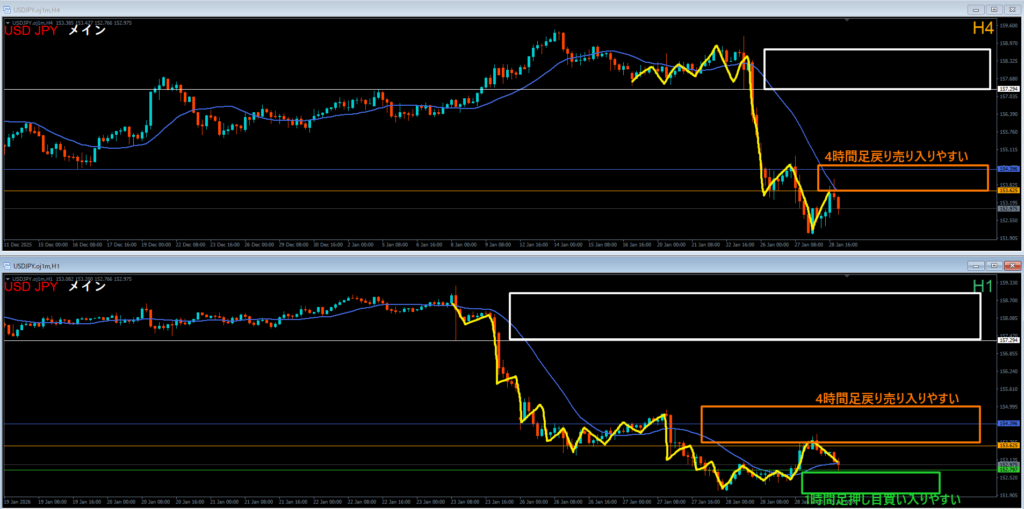Click the chart shift triangle marker on the H1 chart
Screen dimensions: 1024x509
[x=848, y=277]
